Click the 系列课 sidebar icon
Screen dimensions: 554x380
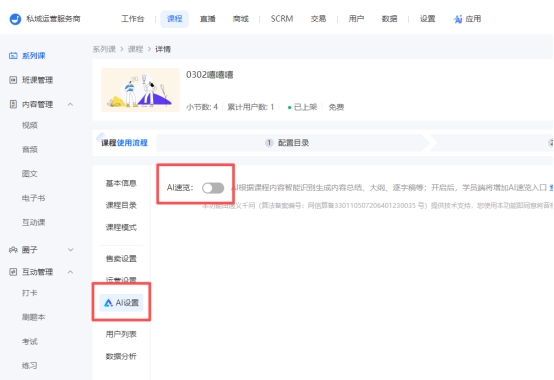click(x=13, y=55)
